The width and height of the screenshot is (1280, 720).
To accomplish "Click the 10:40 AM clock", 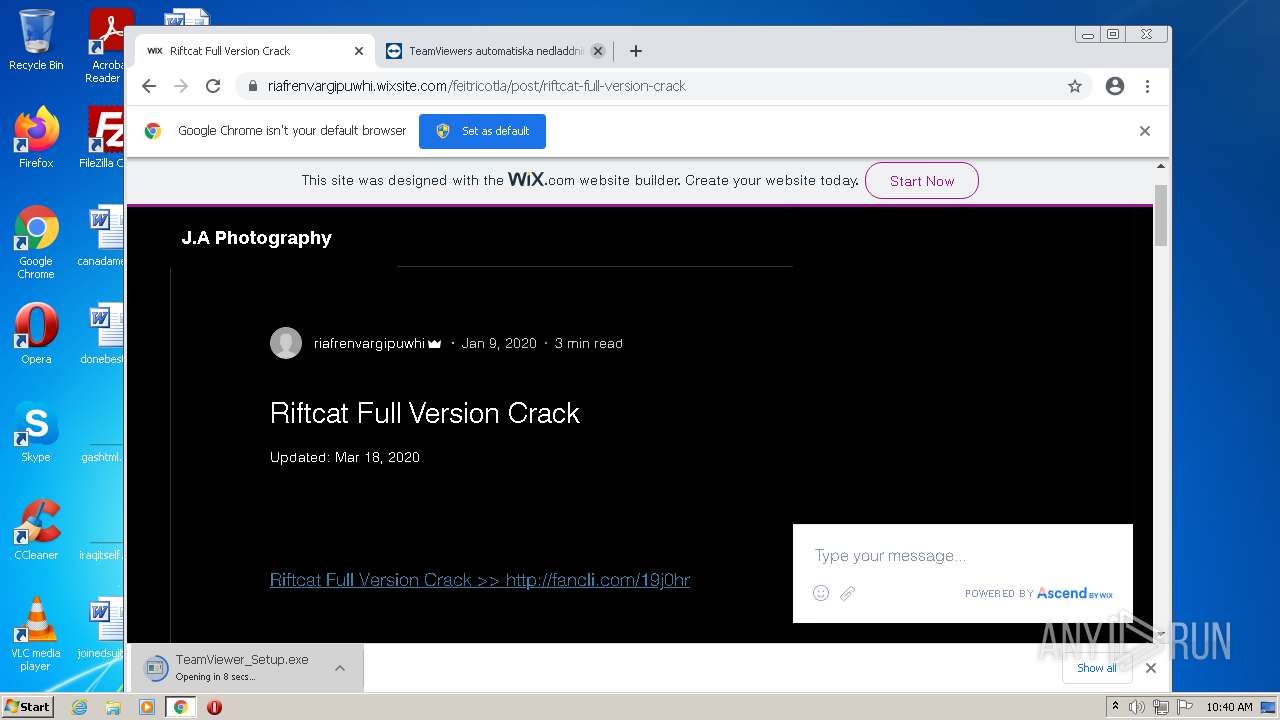I will [x=1229, y=707].
